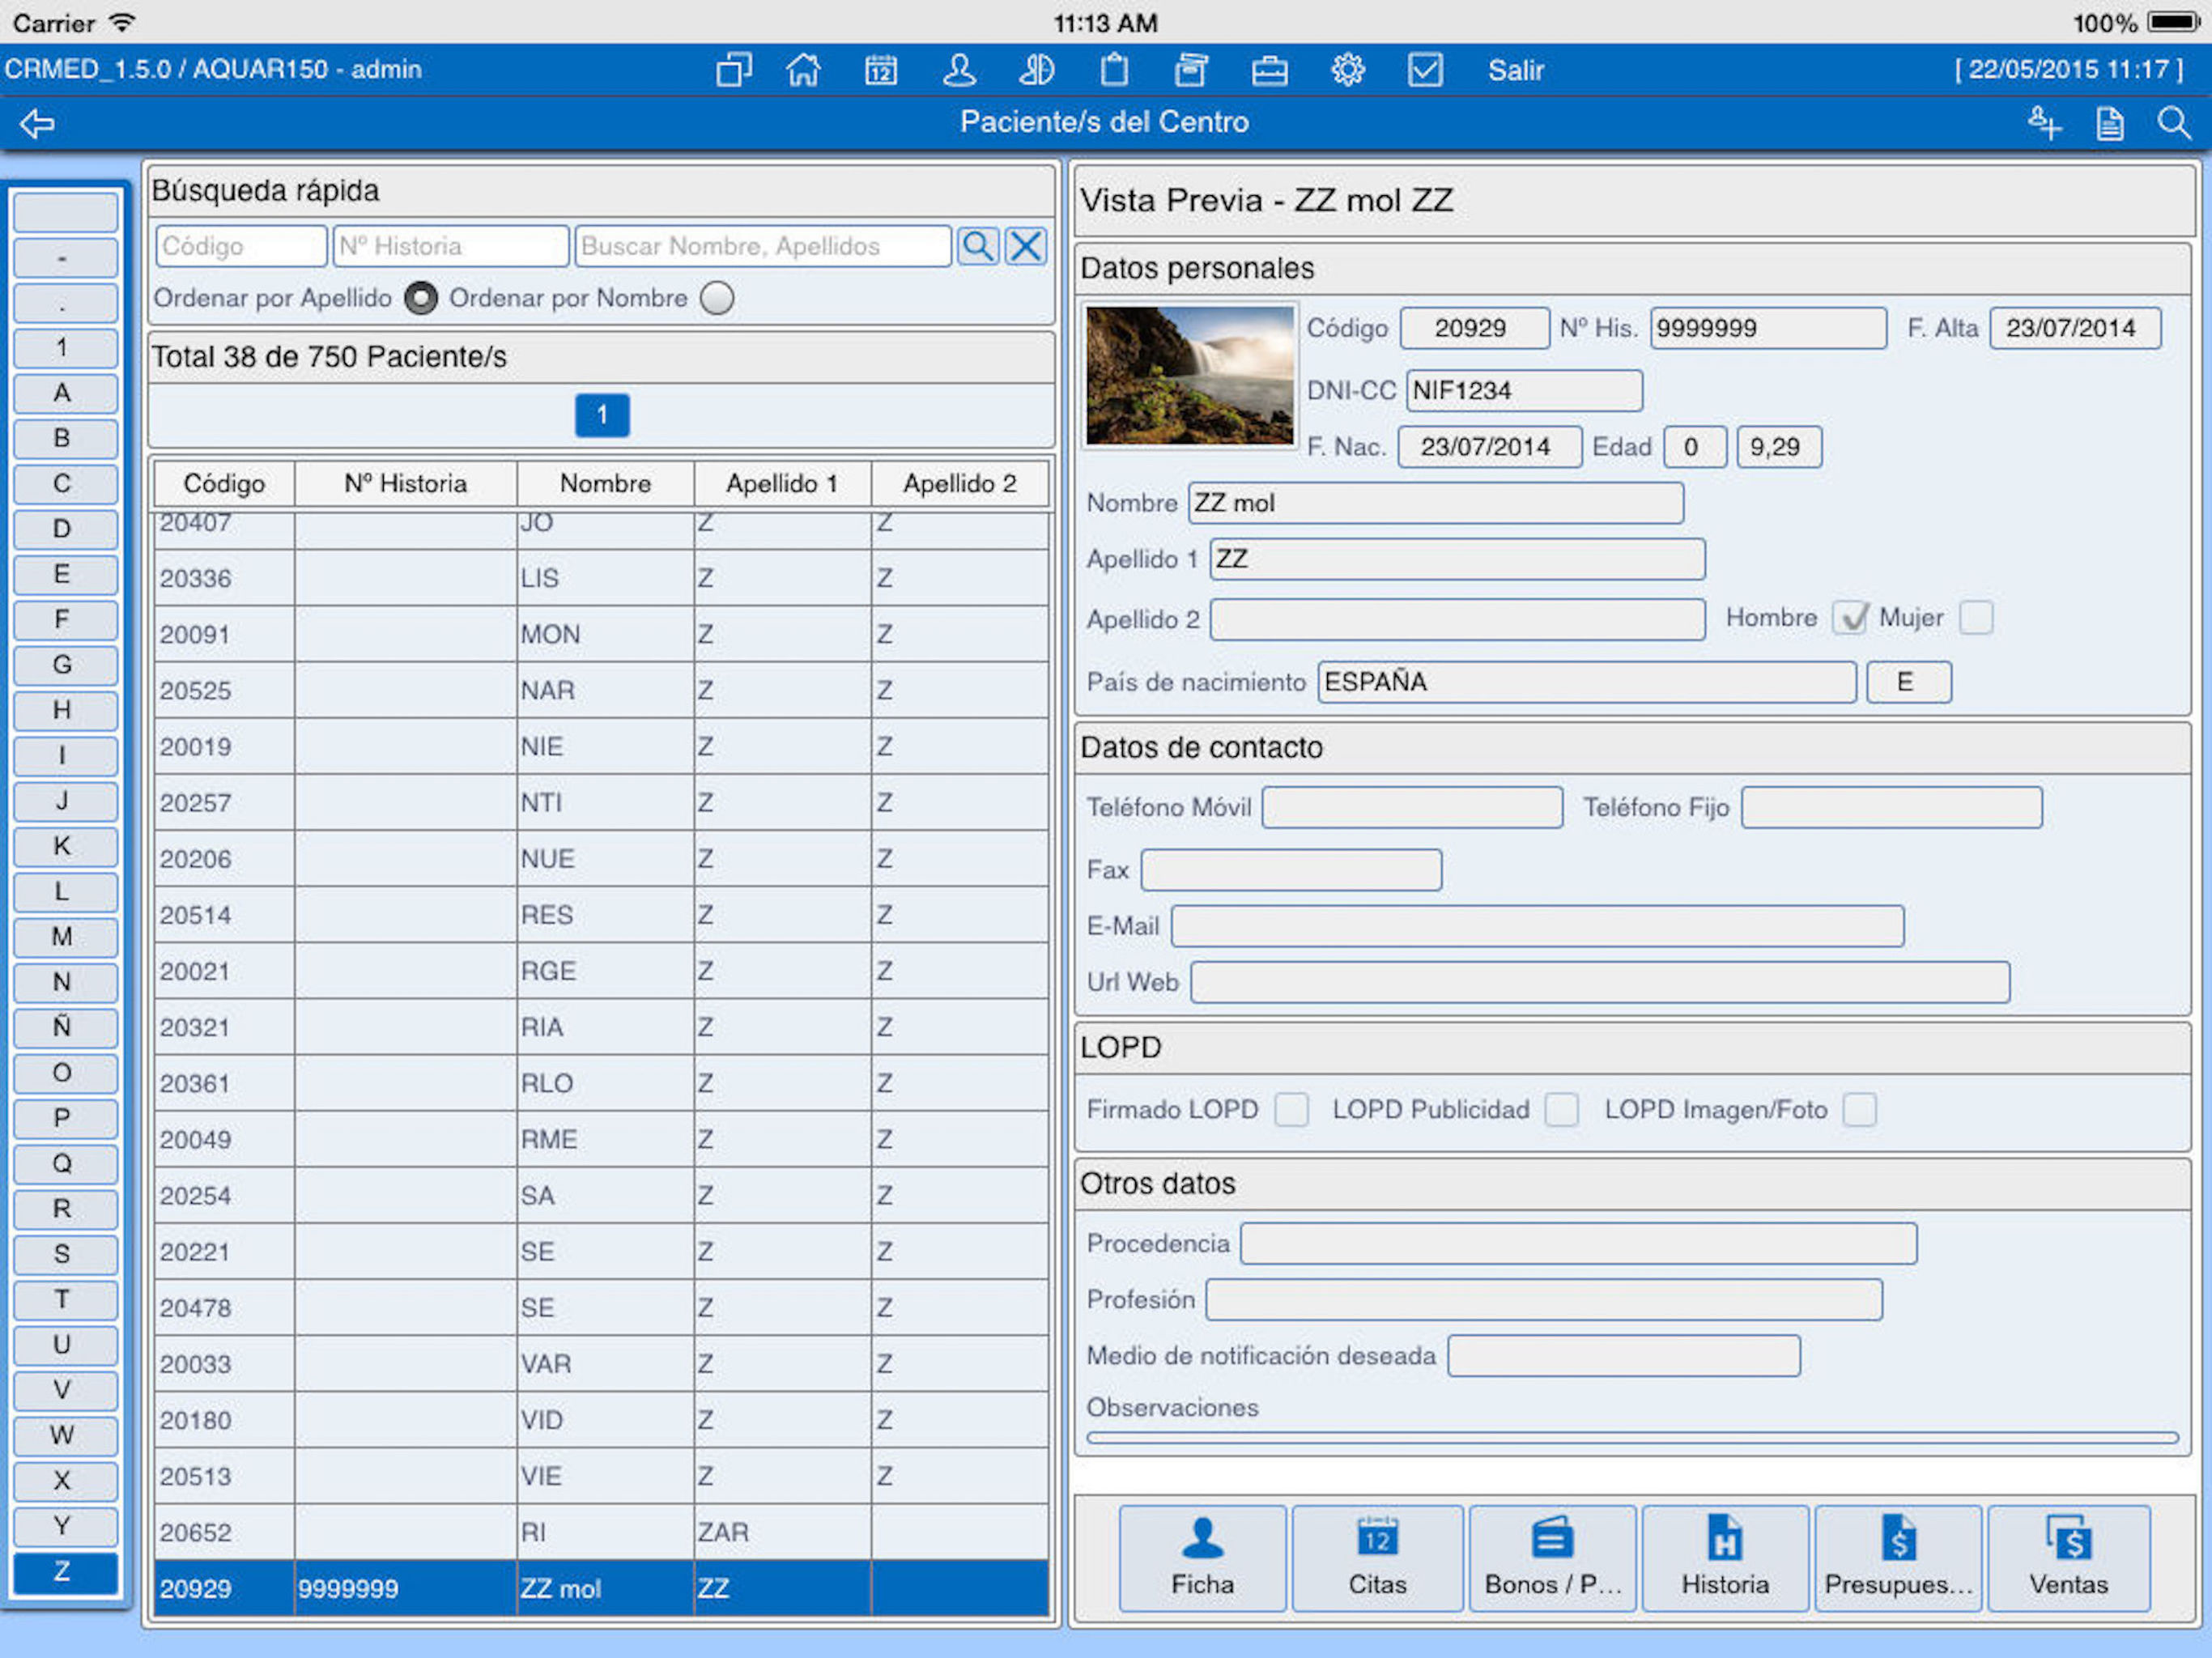Open the calendar icon in top toolbar
The height and width of the screenshot is (1658, 2212).
click(880, 70)
